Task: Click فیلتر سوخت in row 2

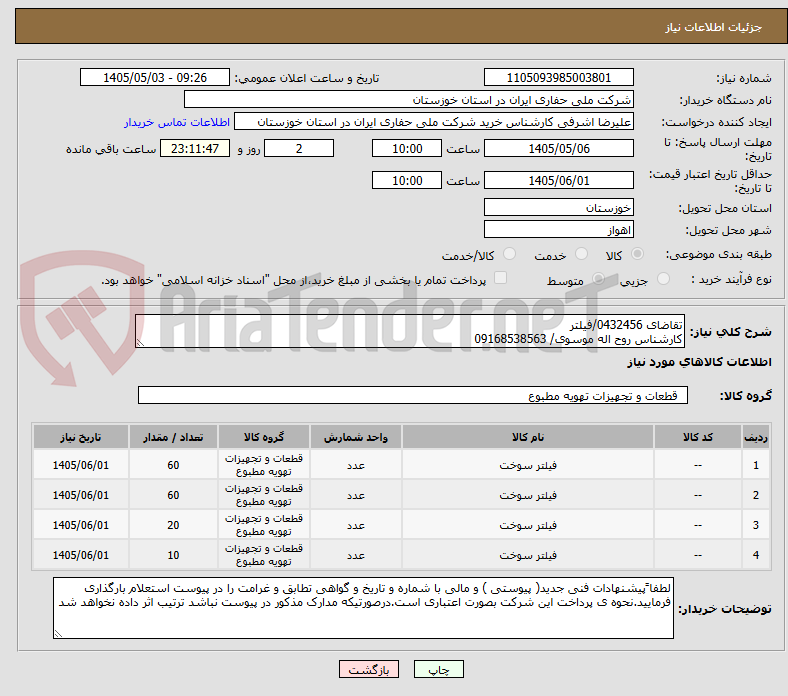Action: click(x=527, y=495)
